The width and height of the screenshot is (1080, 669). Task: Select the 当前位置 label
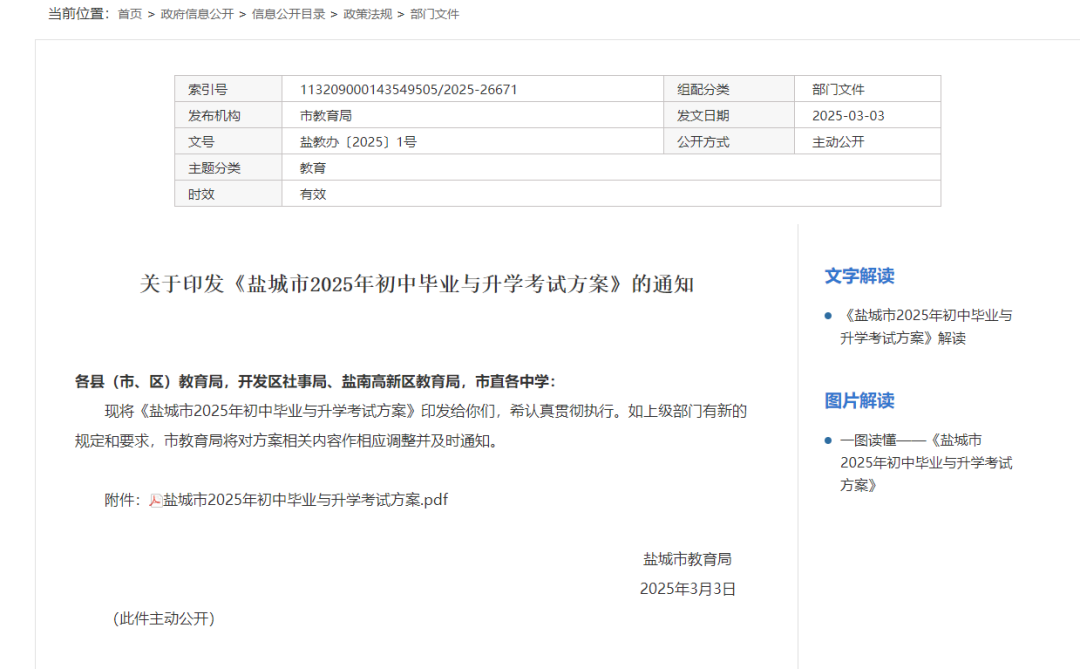point(79,14)
